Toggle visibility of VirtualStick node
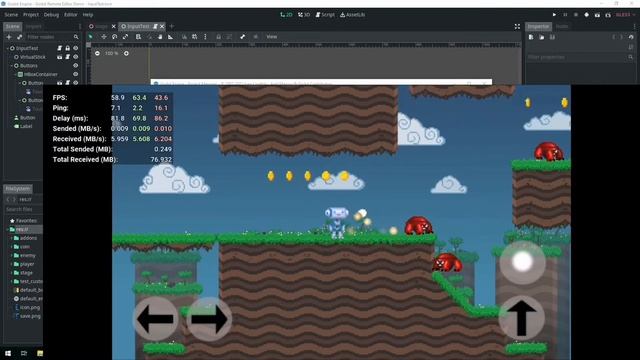 76,57
